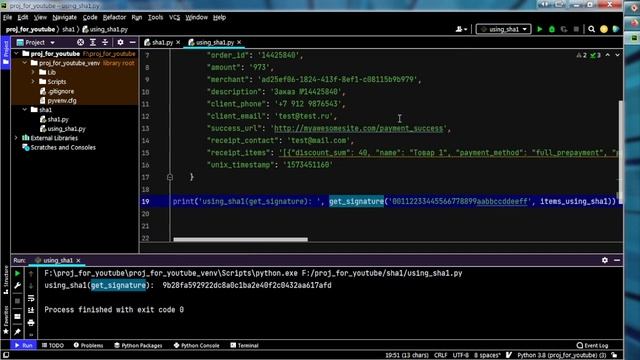Print console output icon
The height and width of the screenshot is (360, 640).
(31, 323)
